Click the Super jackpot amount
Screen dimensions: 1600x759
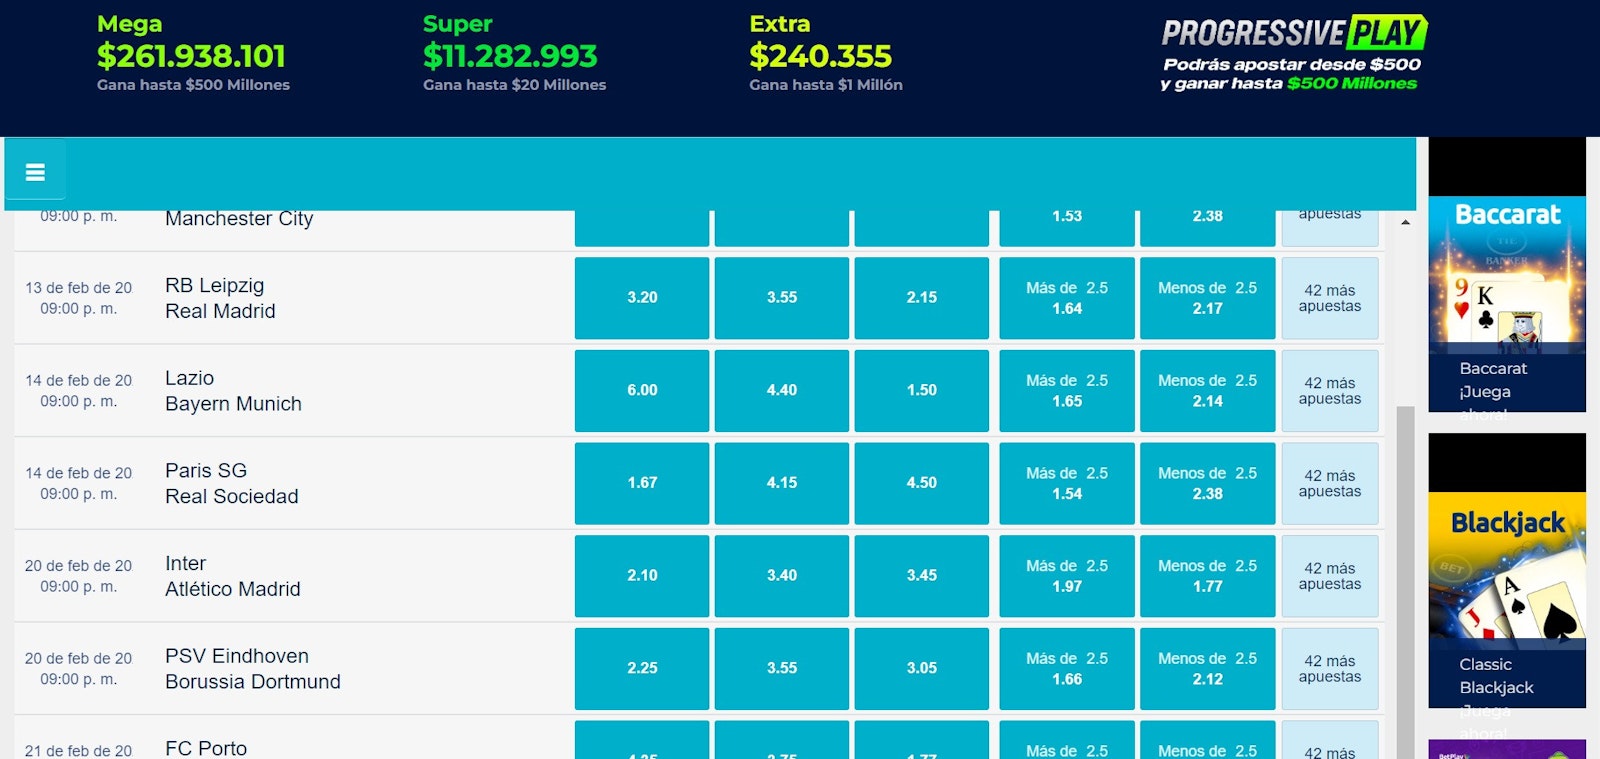point(510,56)
